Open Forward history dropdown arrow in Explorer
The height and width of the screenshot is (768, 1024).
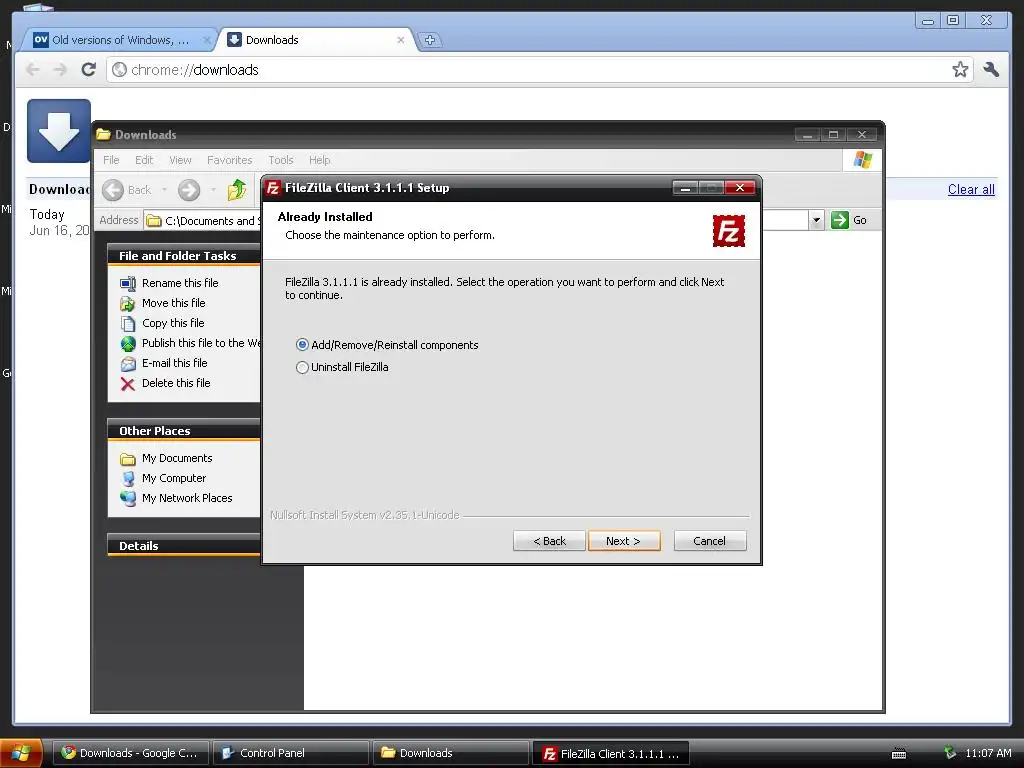tap(213, 190)
